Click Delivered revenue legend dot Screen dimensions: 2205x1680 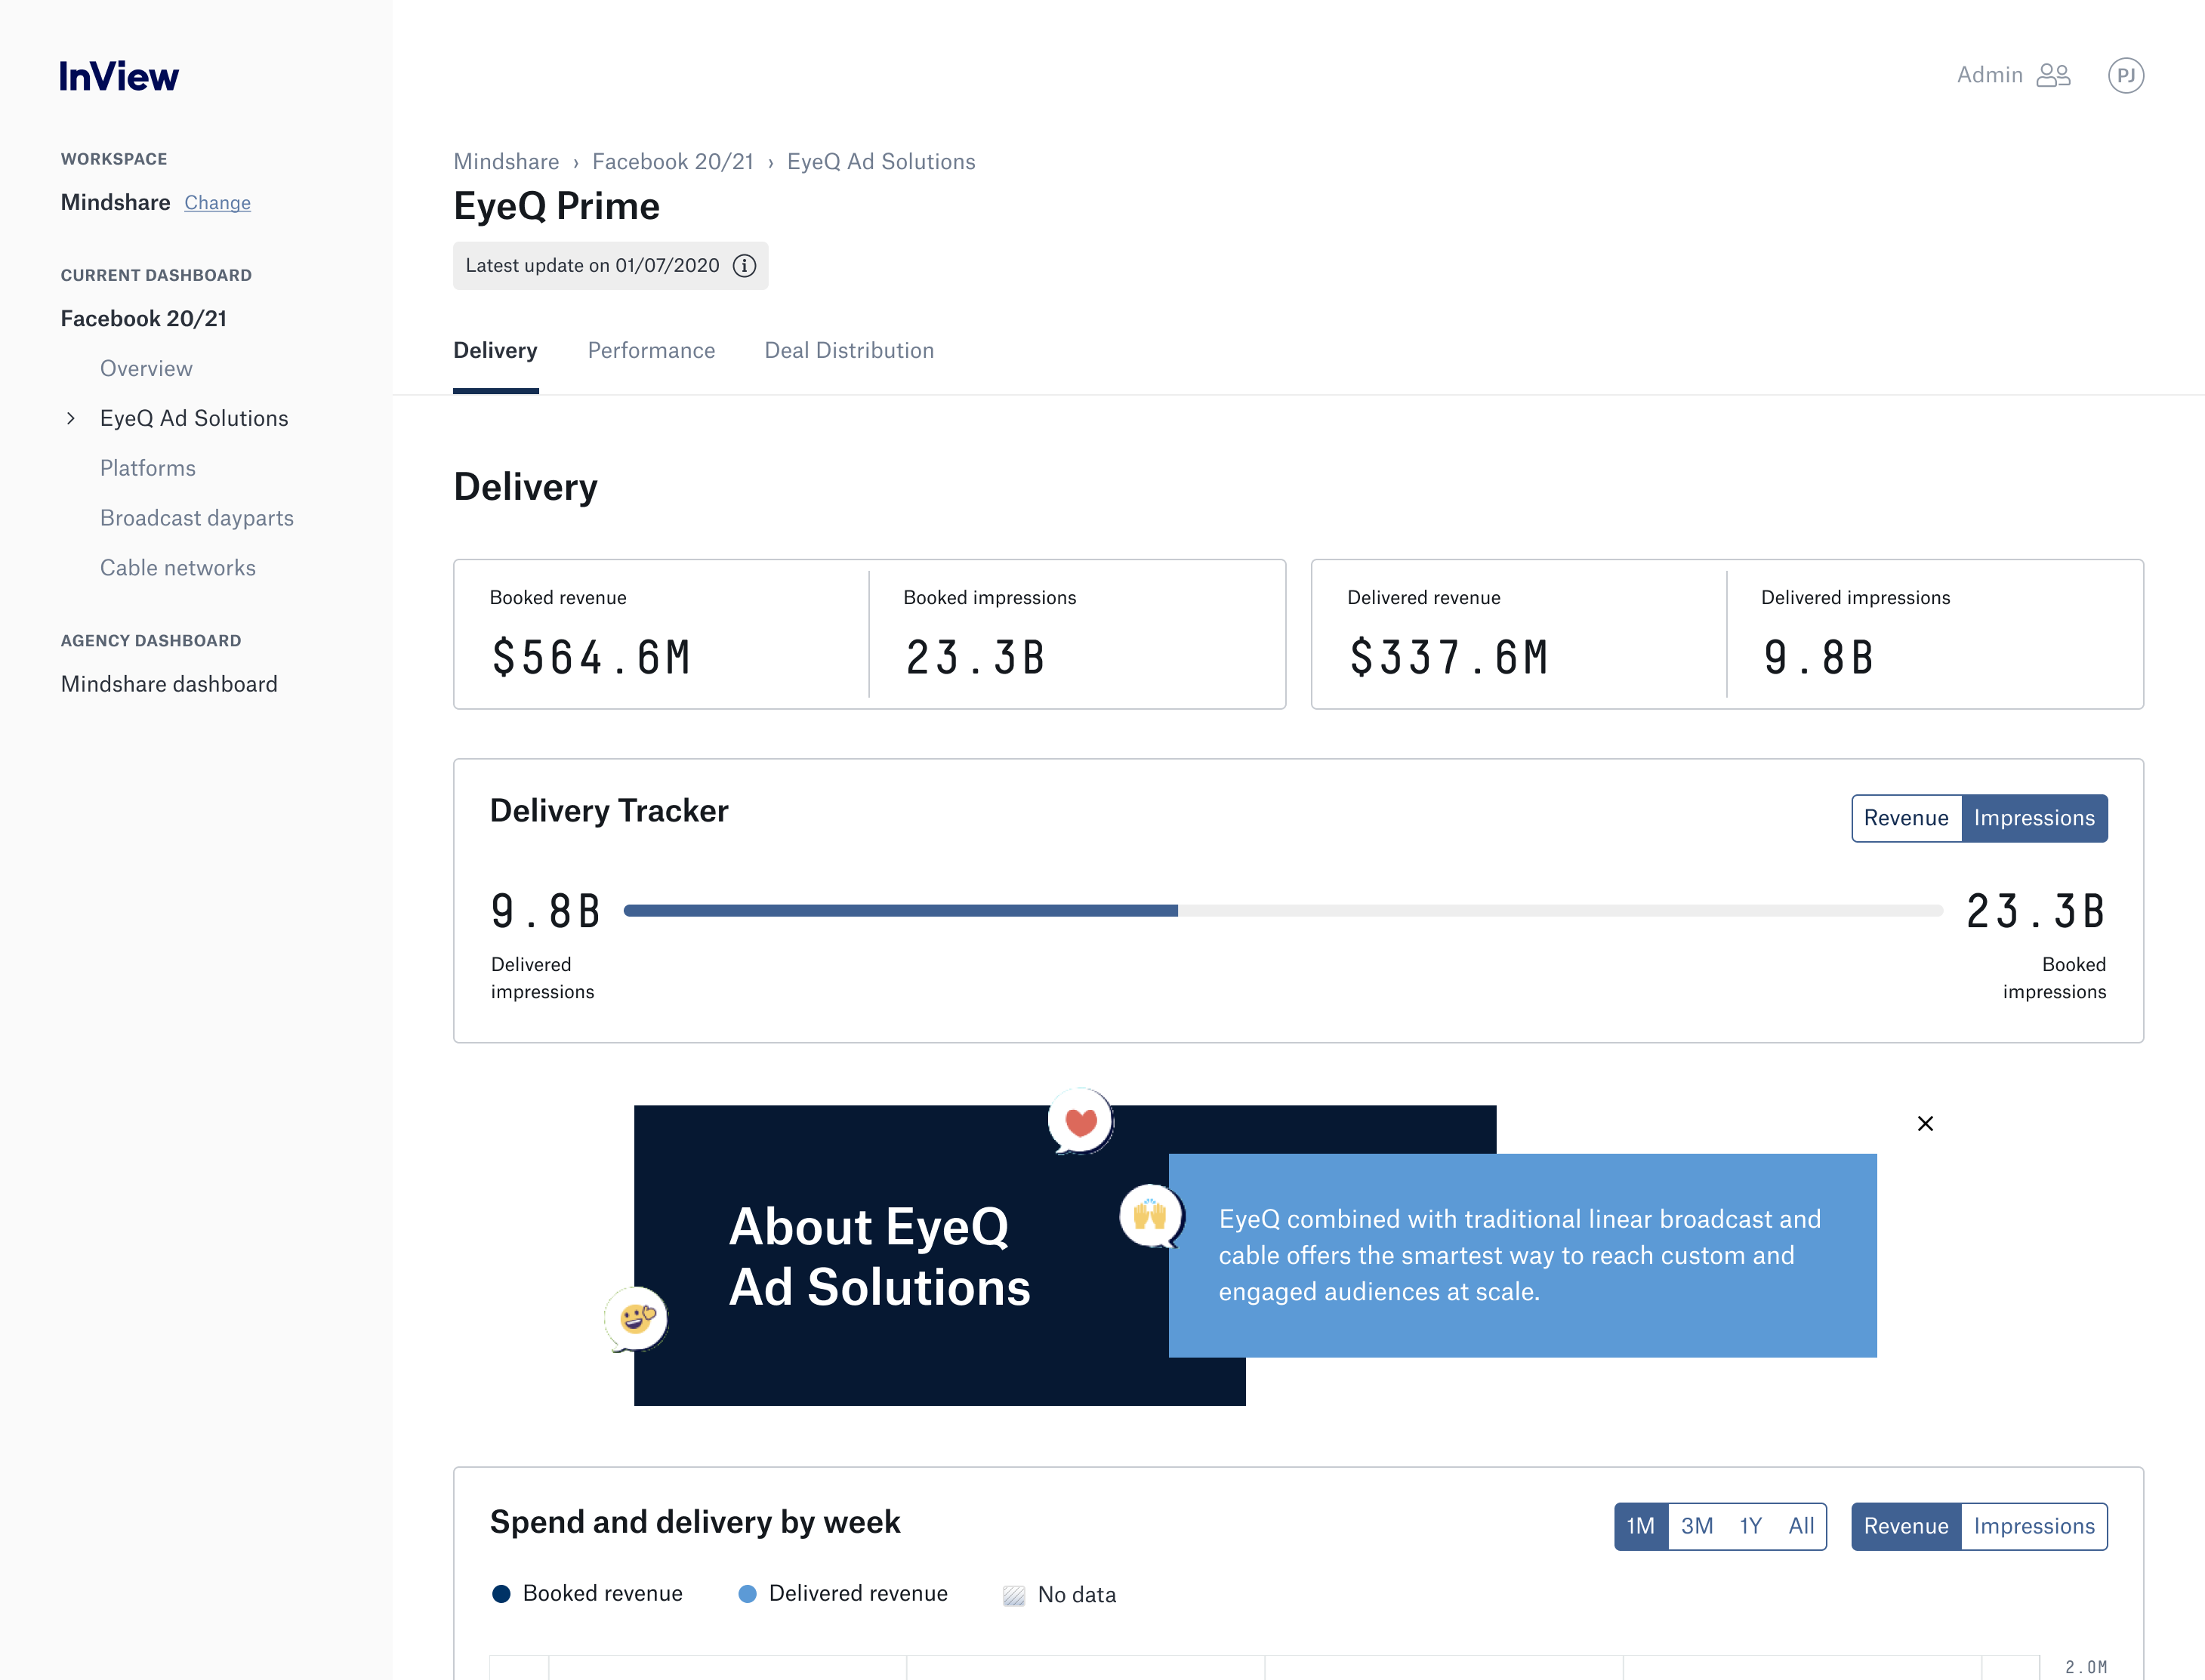point(747,1594)
